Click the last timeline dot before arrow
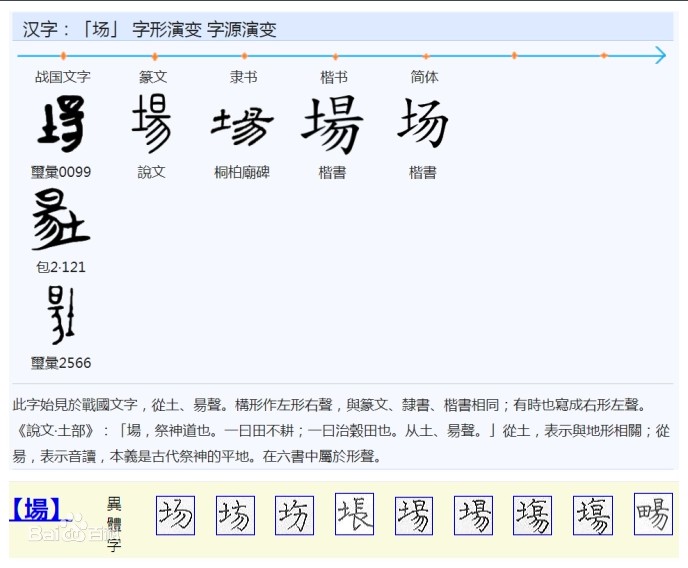The image size is (688, 568). [x=604, y=55]
